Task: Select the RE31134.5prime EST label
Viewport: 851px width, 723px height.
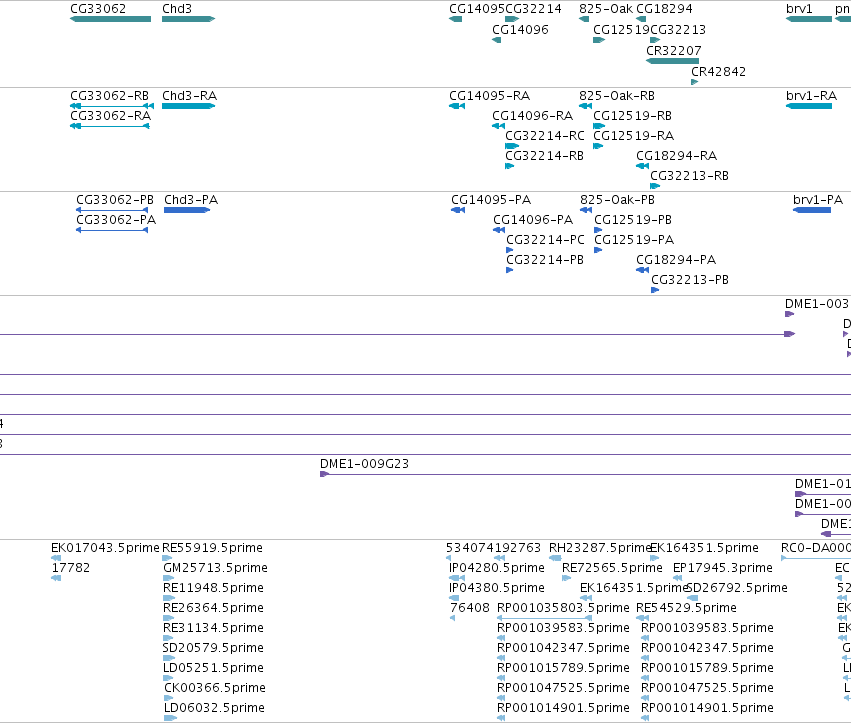Action: point(213,628)
